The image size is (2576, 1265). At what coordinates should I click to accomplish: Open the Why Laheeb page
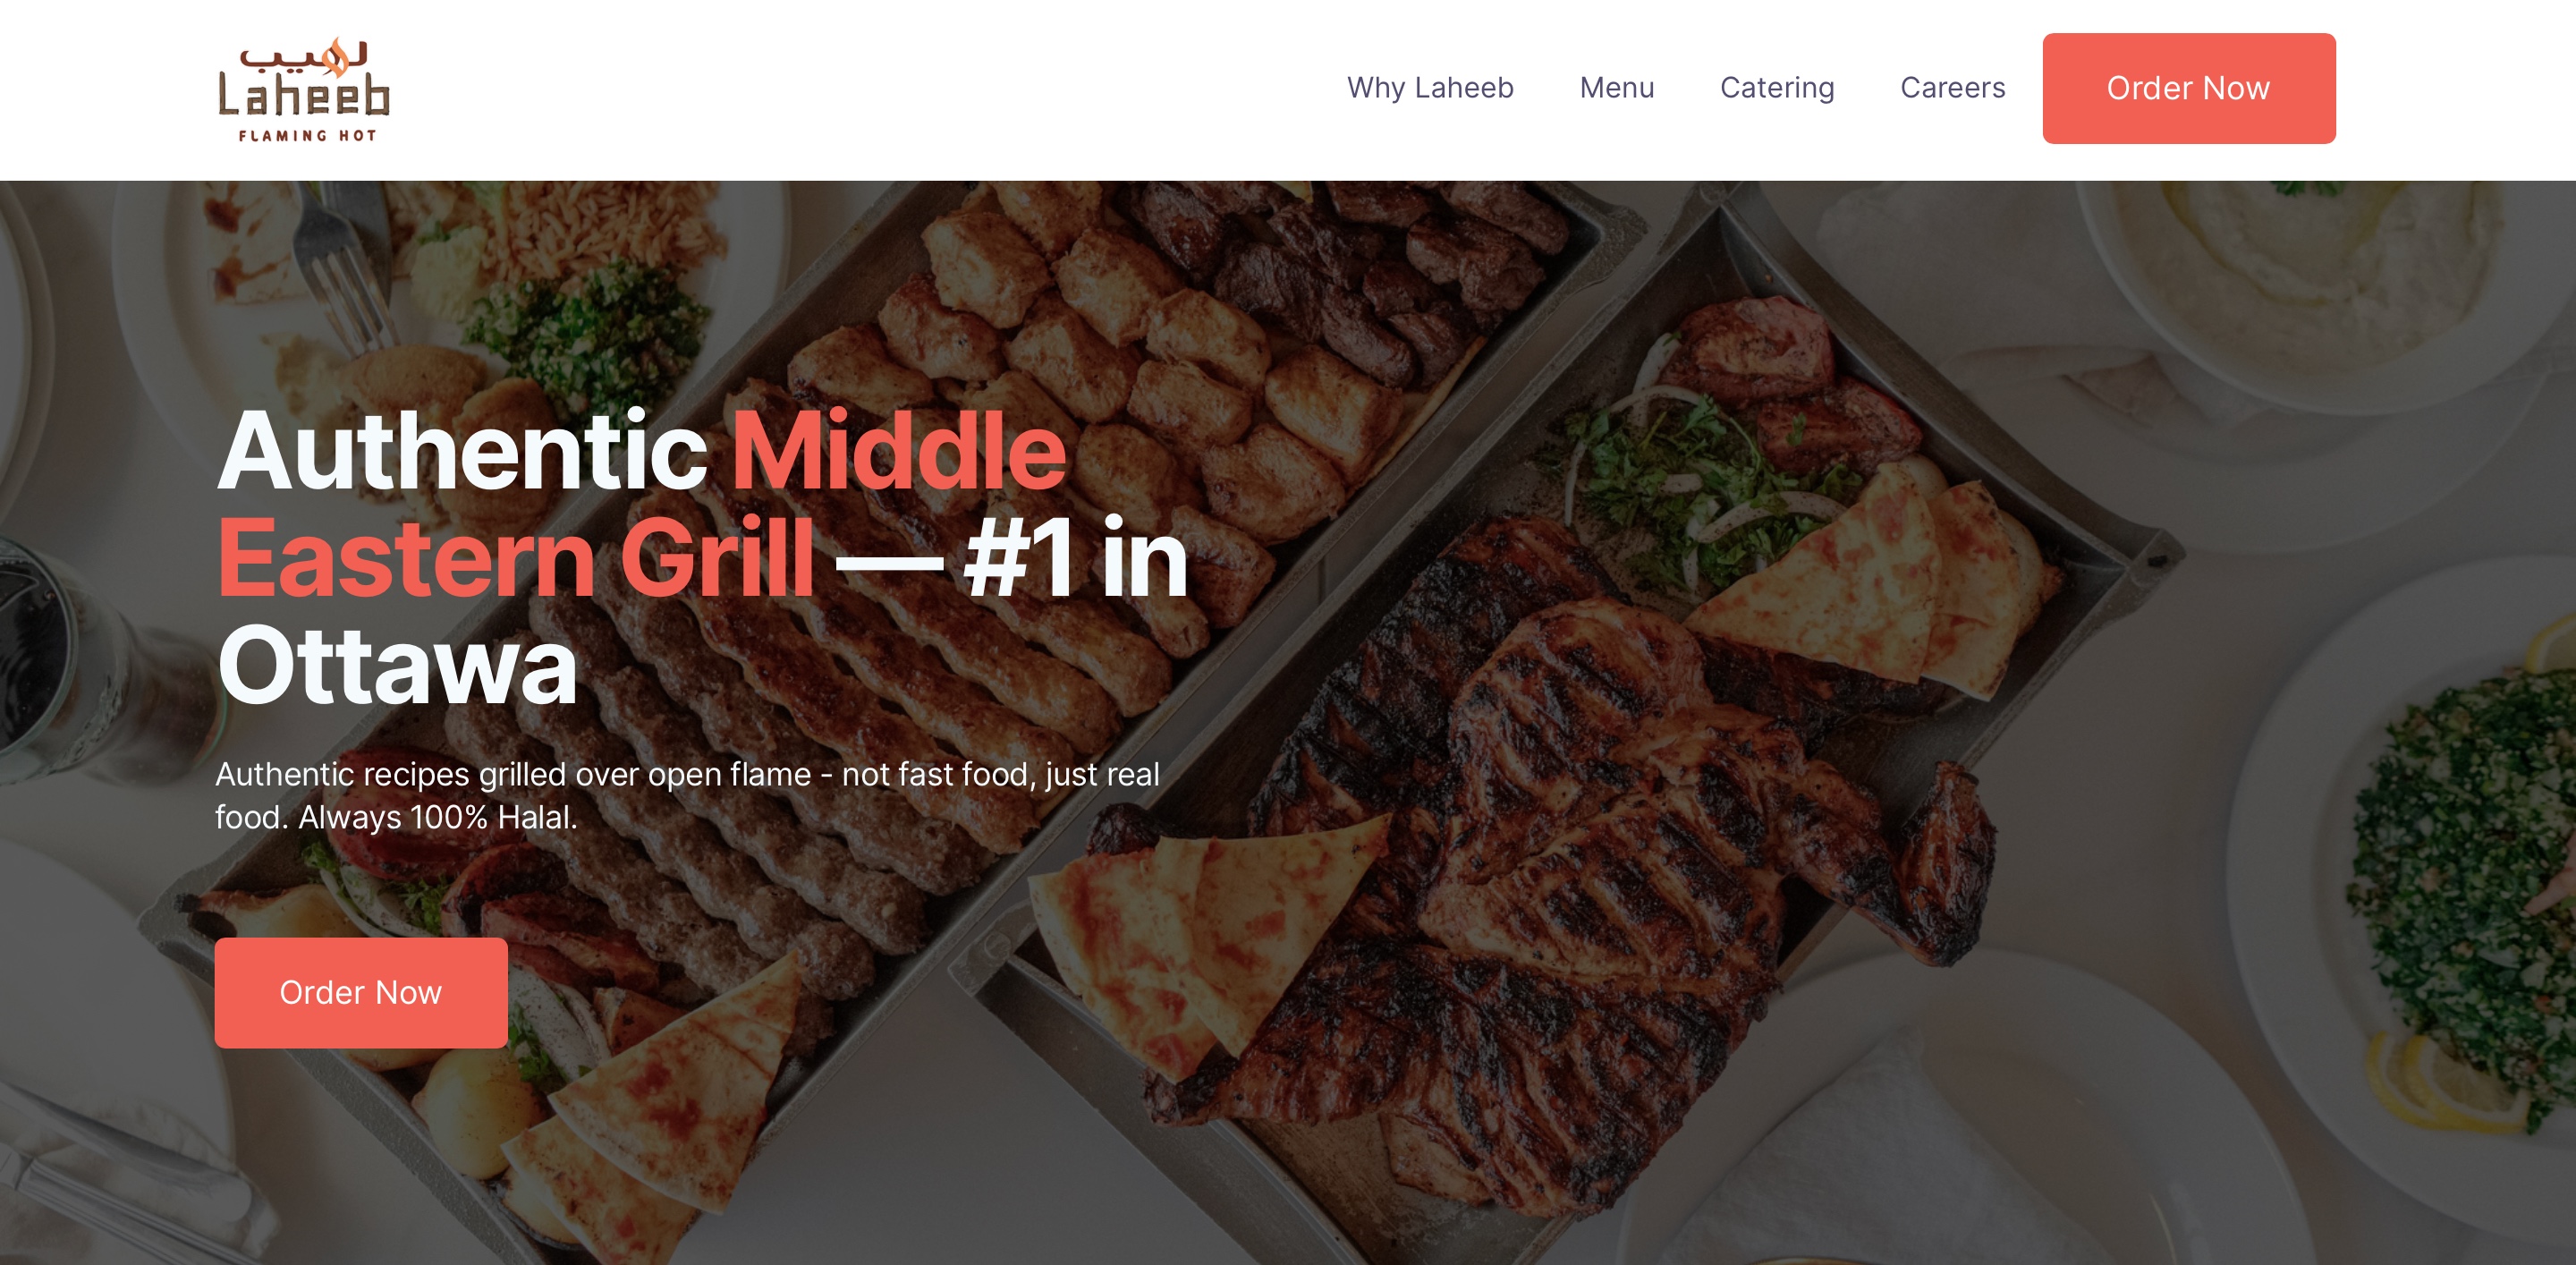[x=1430, y=88]
